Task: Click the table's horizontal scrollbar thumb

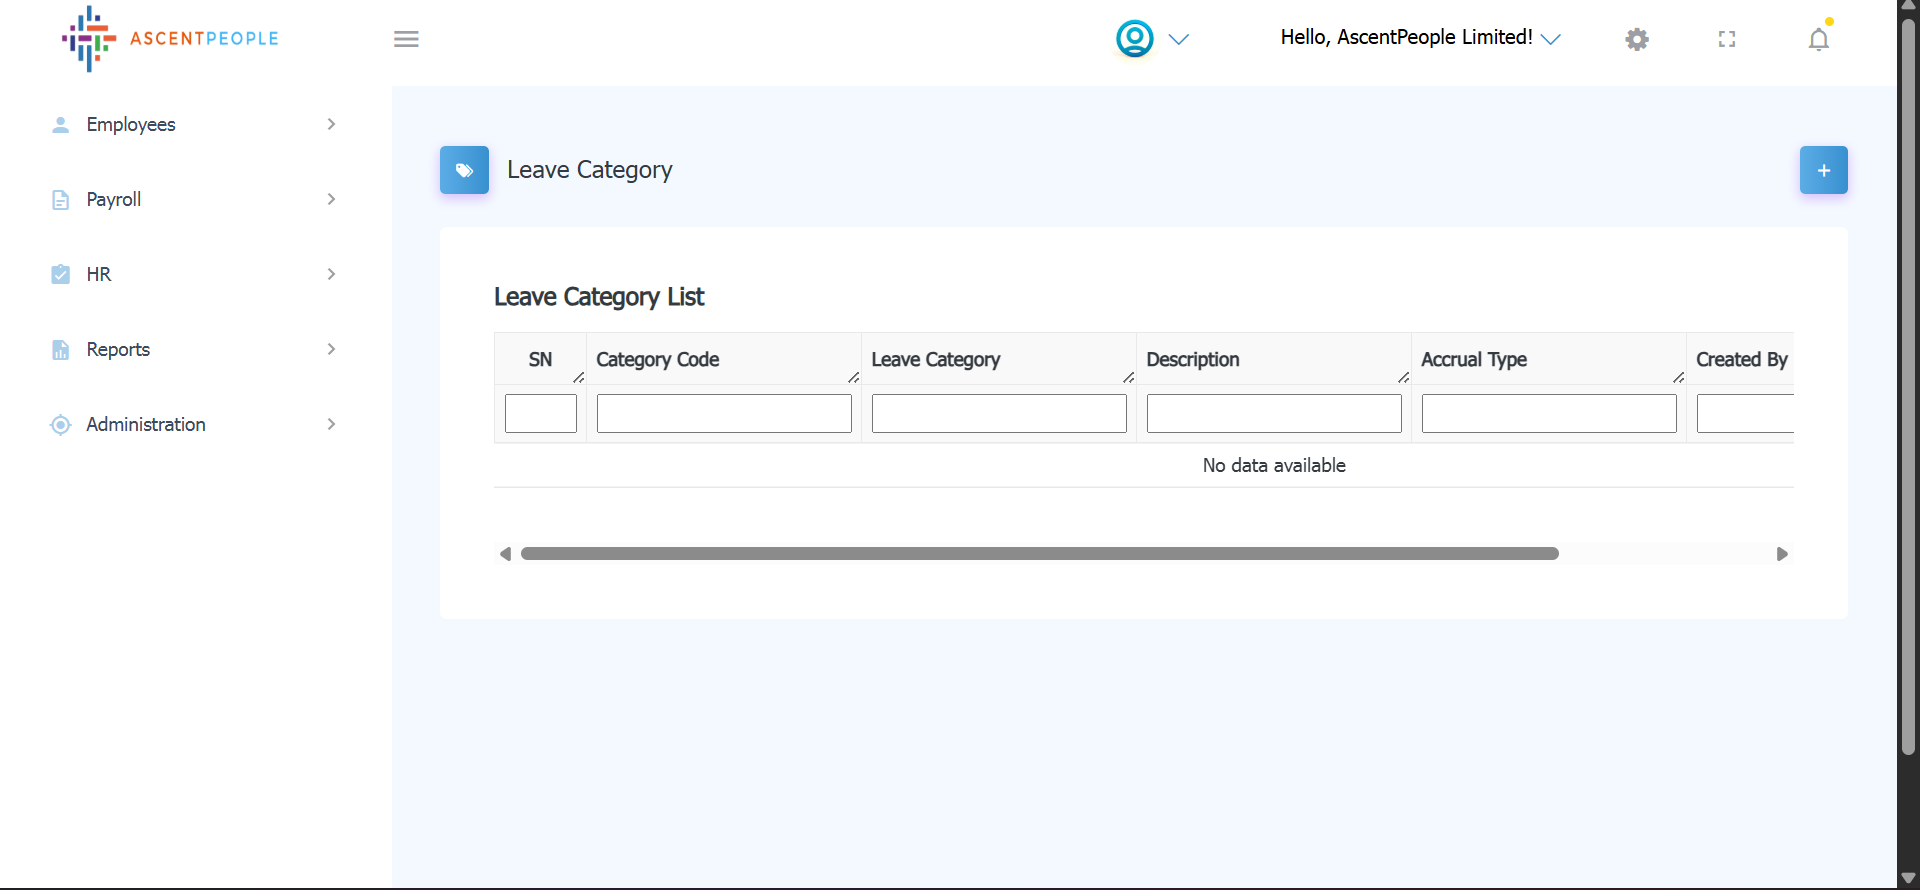Action: click(1039, 554)
